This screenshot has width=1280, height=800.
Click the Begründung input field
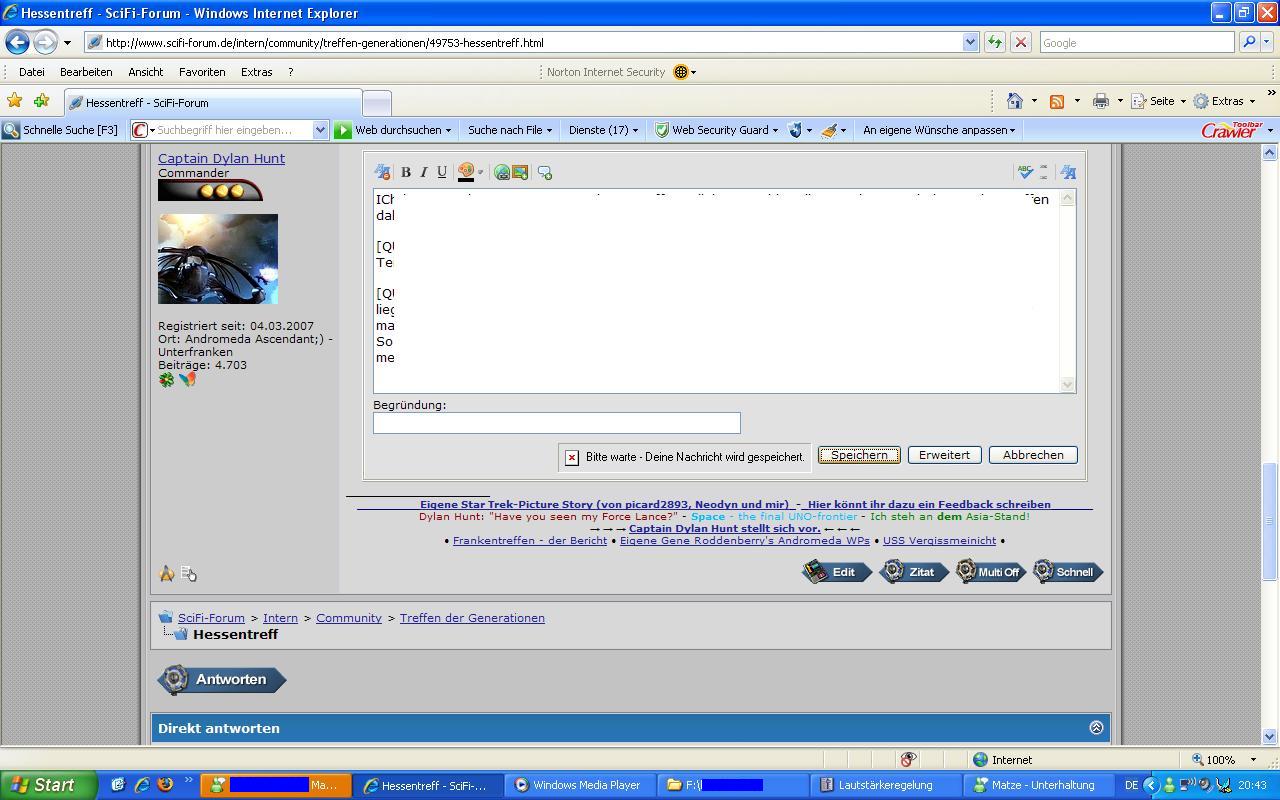[556, 423]
